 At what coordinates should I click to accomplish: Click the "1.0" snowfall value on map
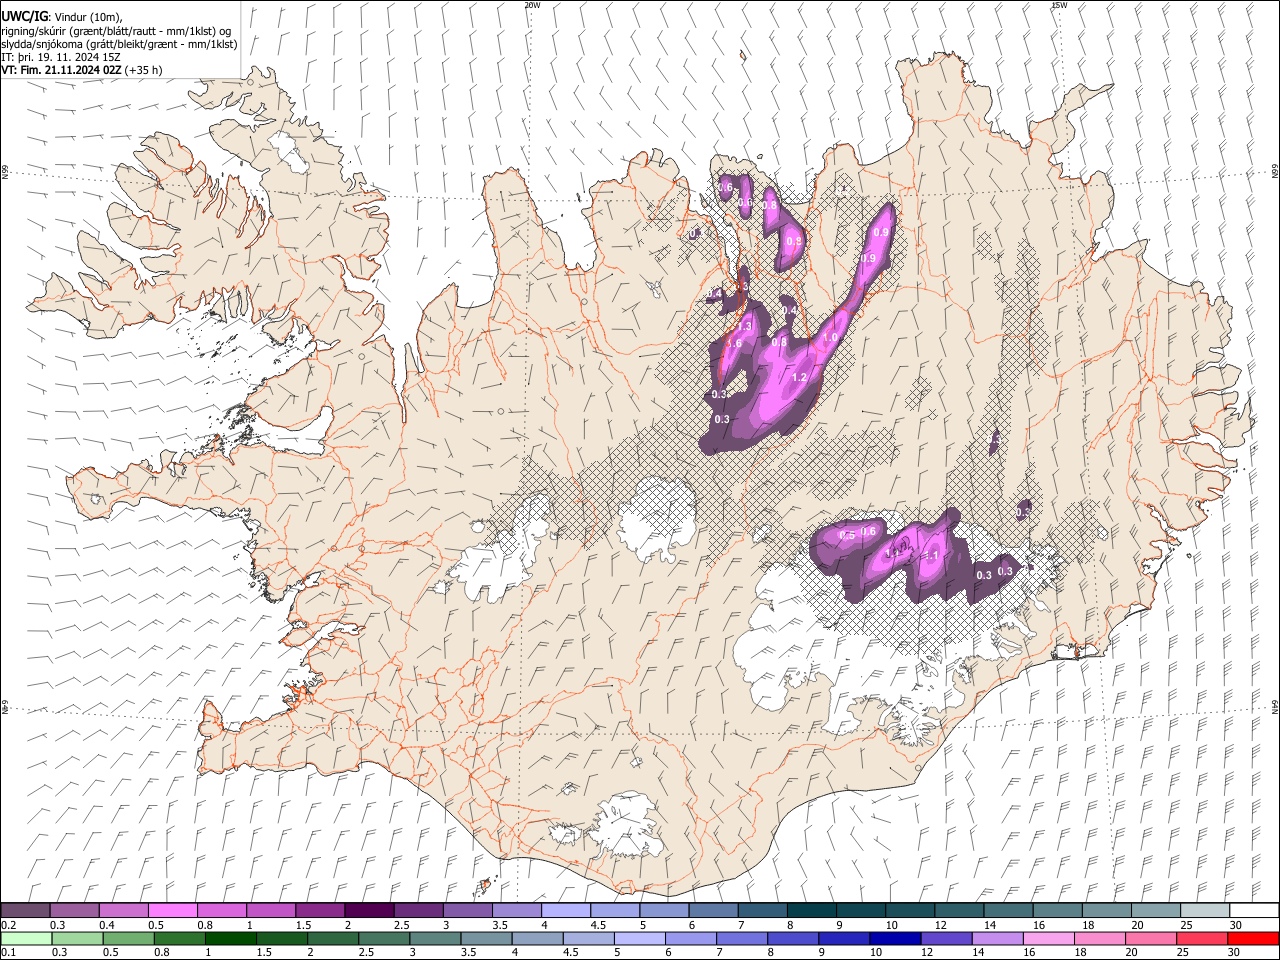(x=830, y=338)
